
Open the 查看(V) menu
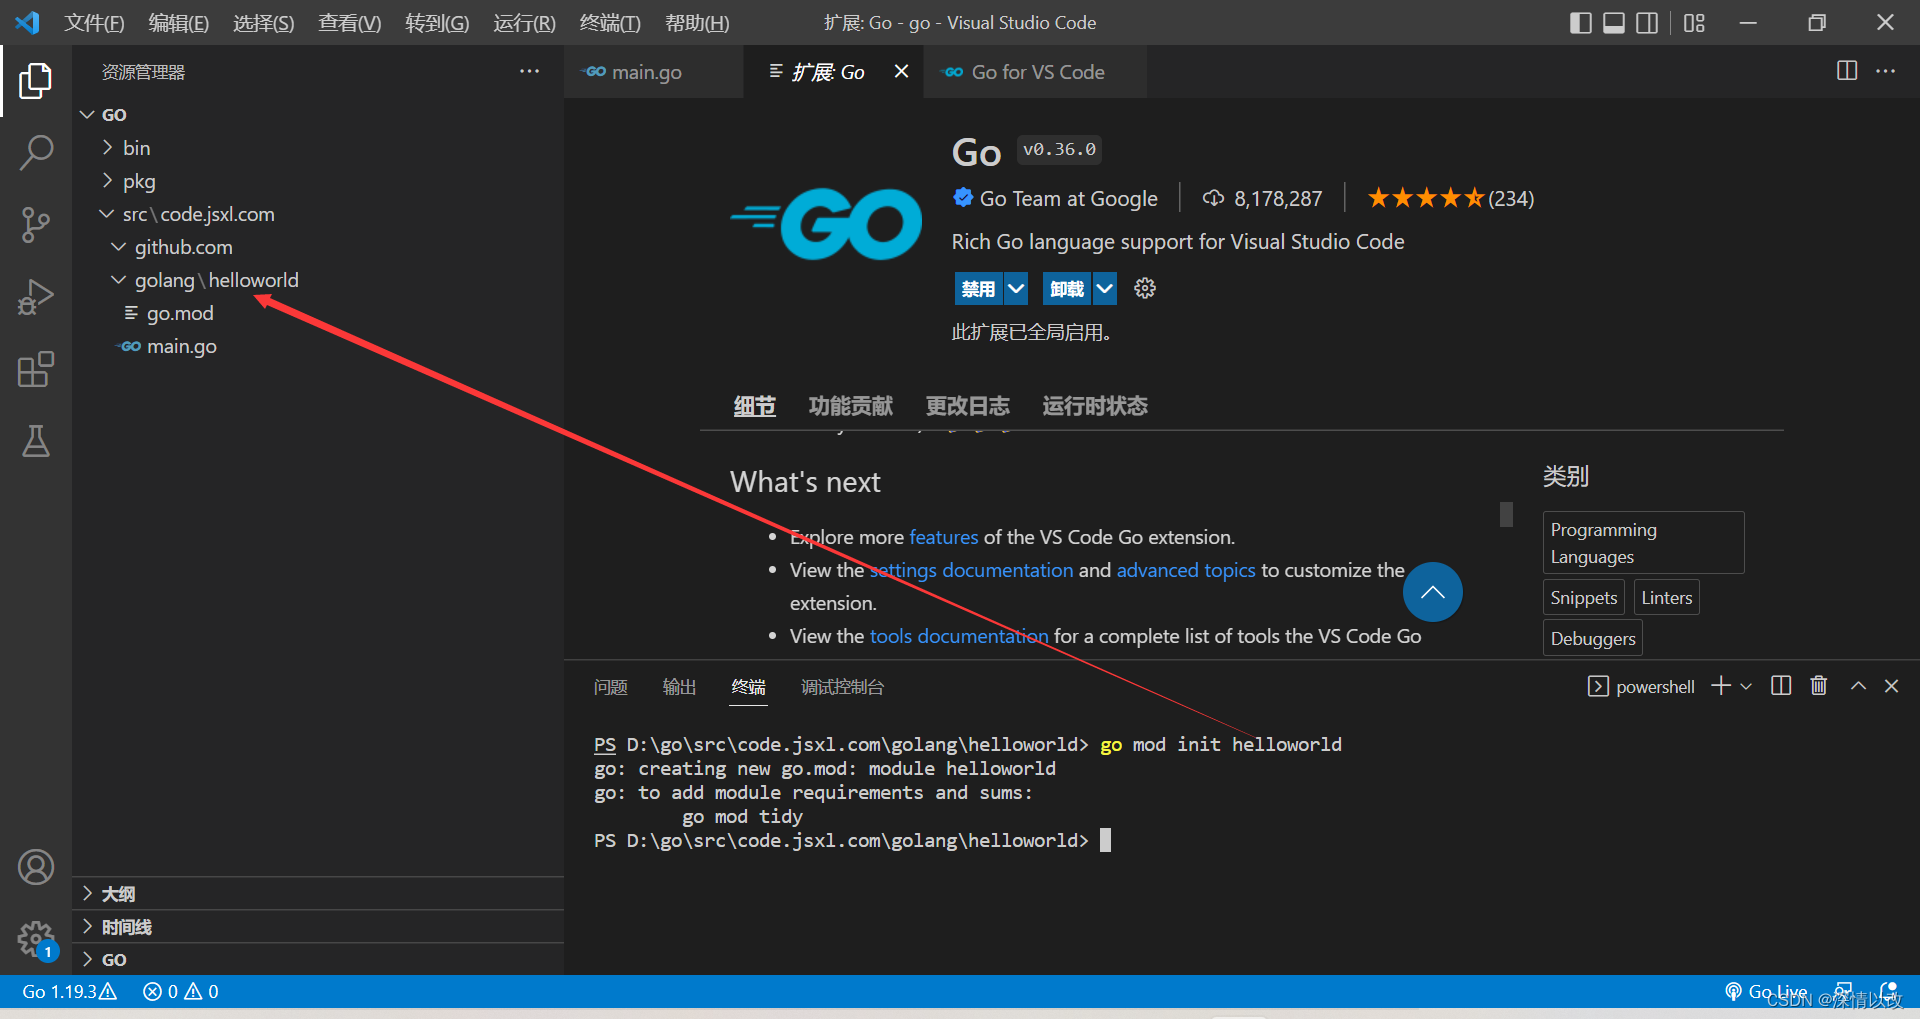(x=350, y=23)
